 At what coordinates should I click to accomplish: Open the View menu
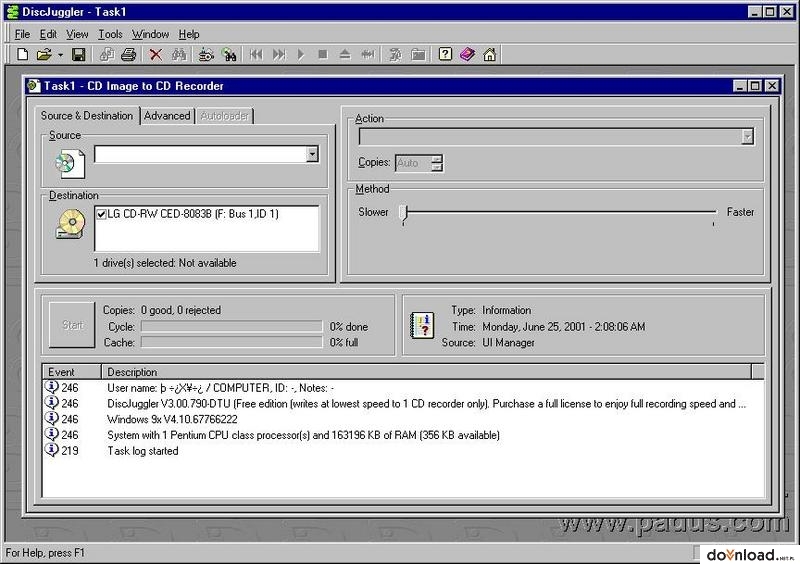77,34
